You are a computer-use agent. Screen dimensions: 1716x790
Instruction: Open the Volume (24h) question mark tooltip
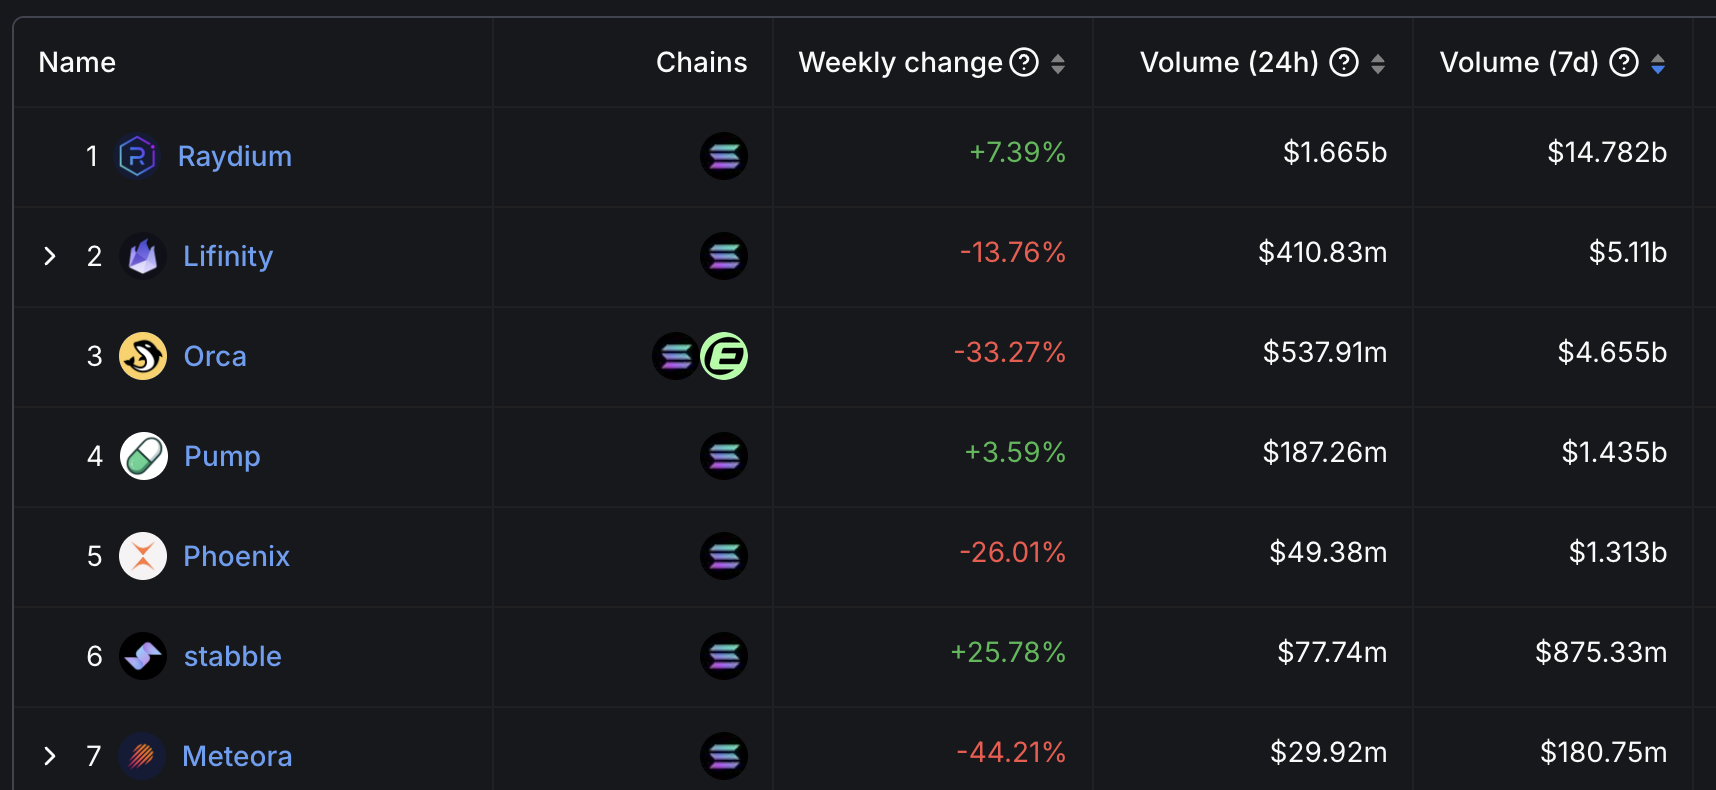1343,61
